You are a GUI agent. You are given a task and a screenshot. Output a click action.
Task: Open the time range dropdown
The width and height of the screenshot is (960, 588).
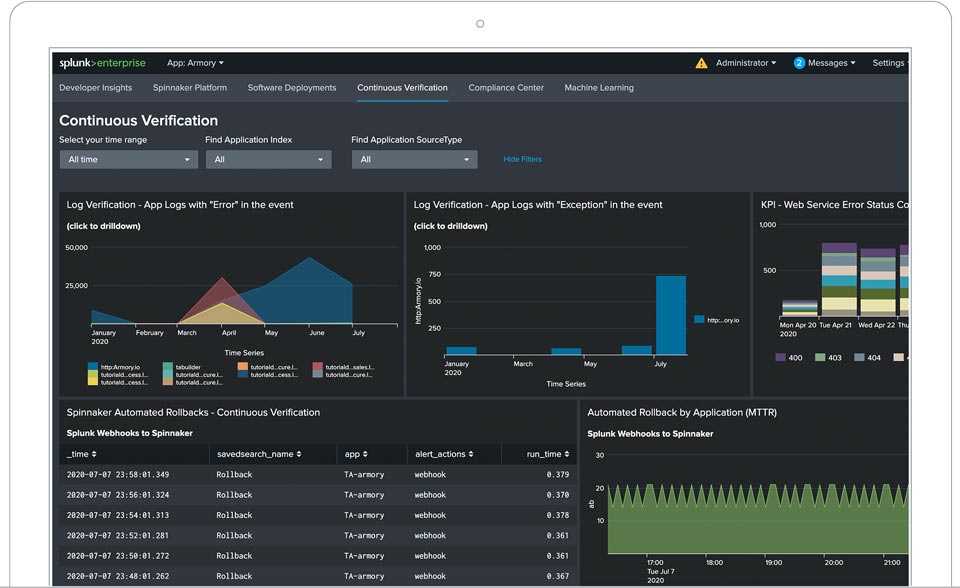click(x=128, y=160)
